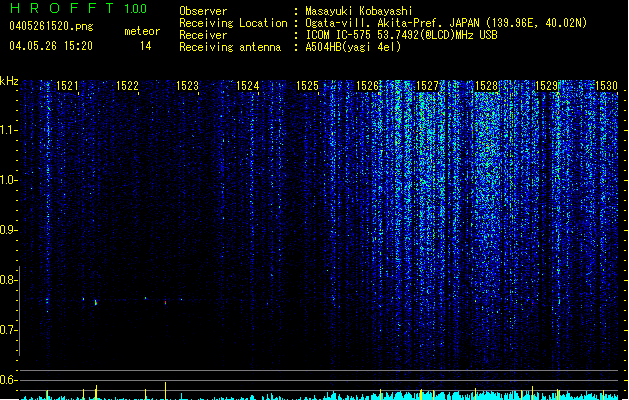The image size is (629, 400).
Task: Click the 1524 time axis label
Action: coord(248,86)
